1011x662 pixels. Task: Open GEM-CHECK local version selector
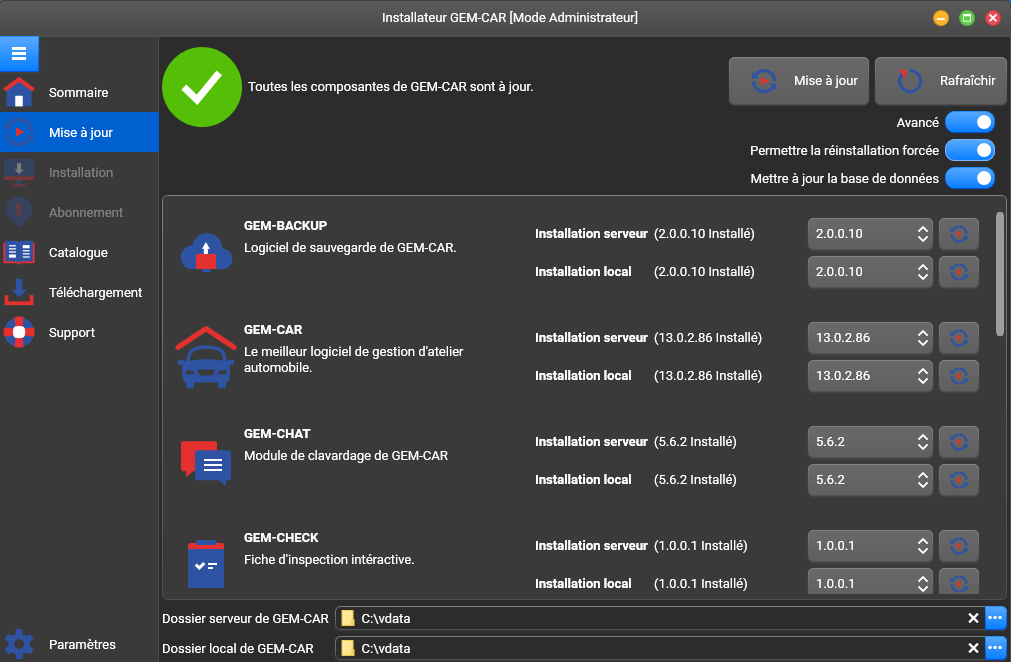click(870, 581)
